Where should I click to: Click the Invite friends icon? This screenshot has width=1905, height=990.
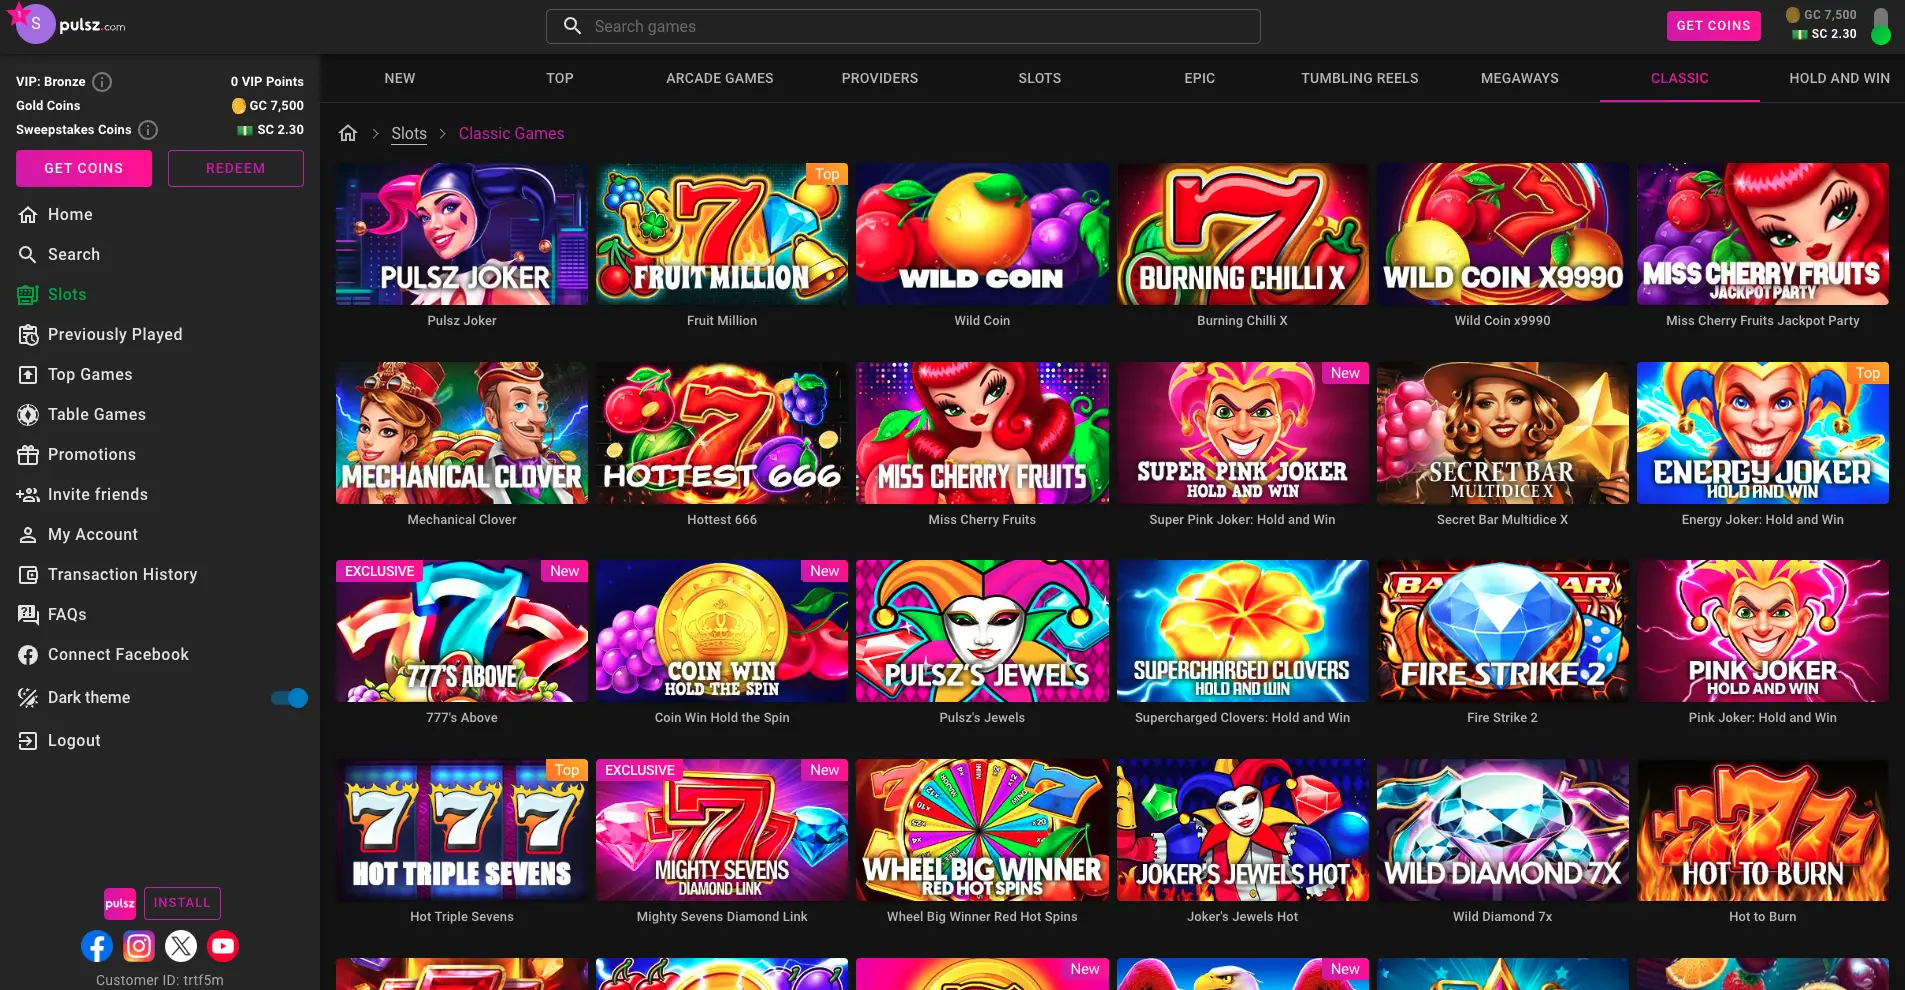pyautogui.click(x=28, y=495)
